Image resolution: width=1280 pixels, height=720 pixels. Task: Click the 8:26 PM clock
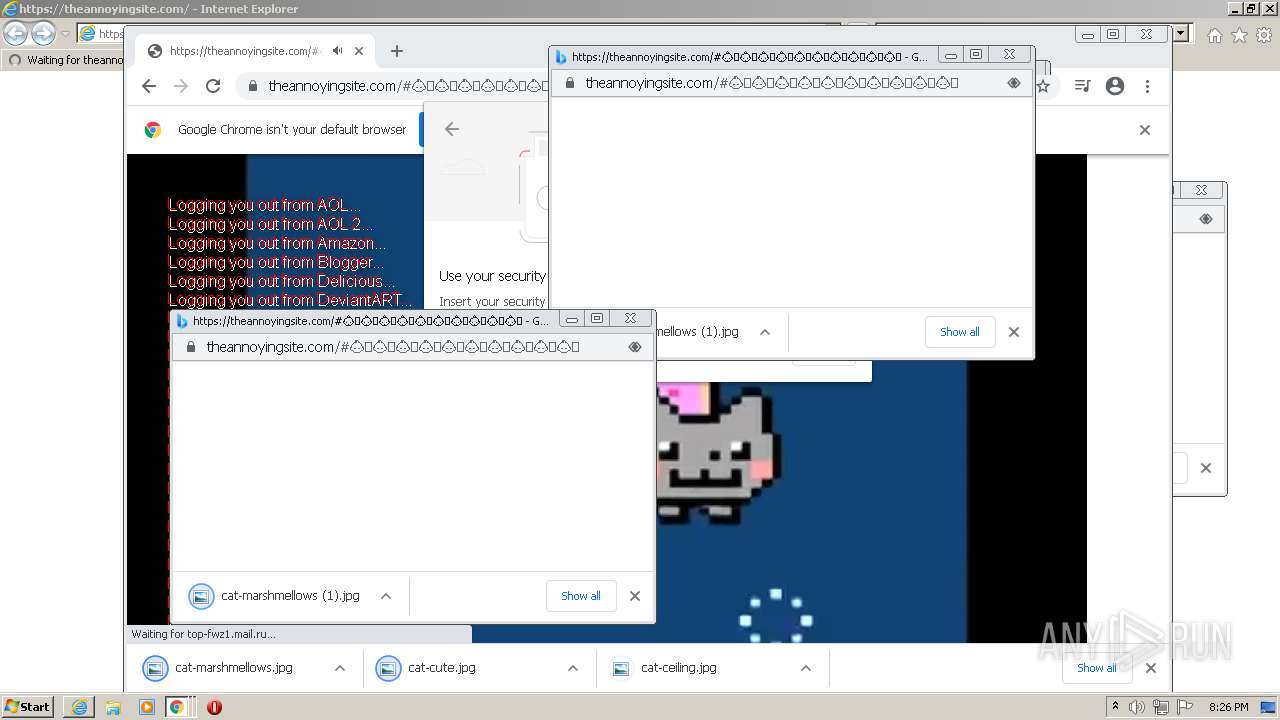1229,707
